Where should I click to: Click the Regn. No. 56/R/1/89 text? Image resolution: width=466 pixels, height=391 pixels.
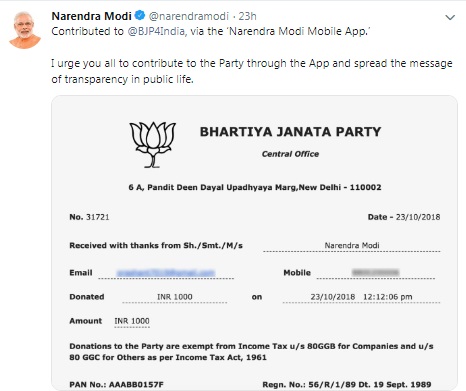click(x=347, y=384)
